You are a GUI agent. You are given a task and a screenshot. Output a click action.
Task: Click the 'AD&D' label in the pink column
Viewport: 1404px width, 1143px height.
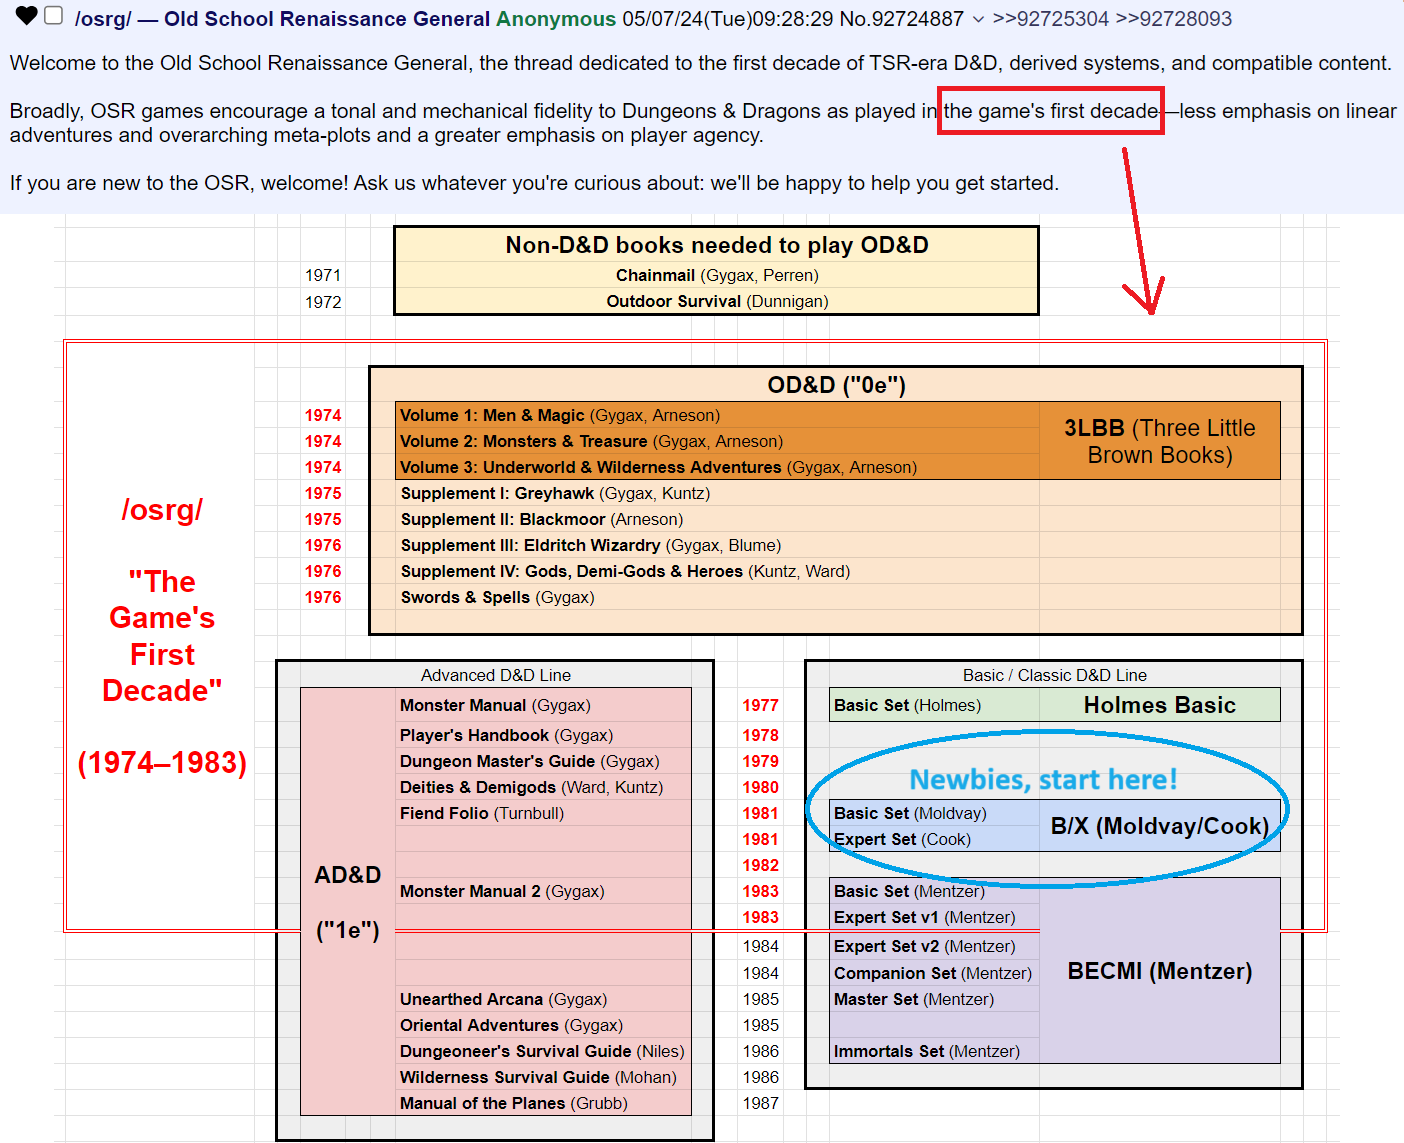(348, 875)
